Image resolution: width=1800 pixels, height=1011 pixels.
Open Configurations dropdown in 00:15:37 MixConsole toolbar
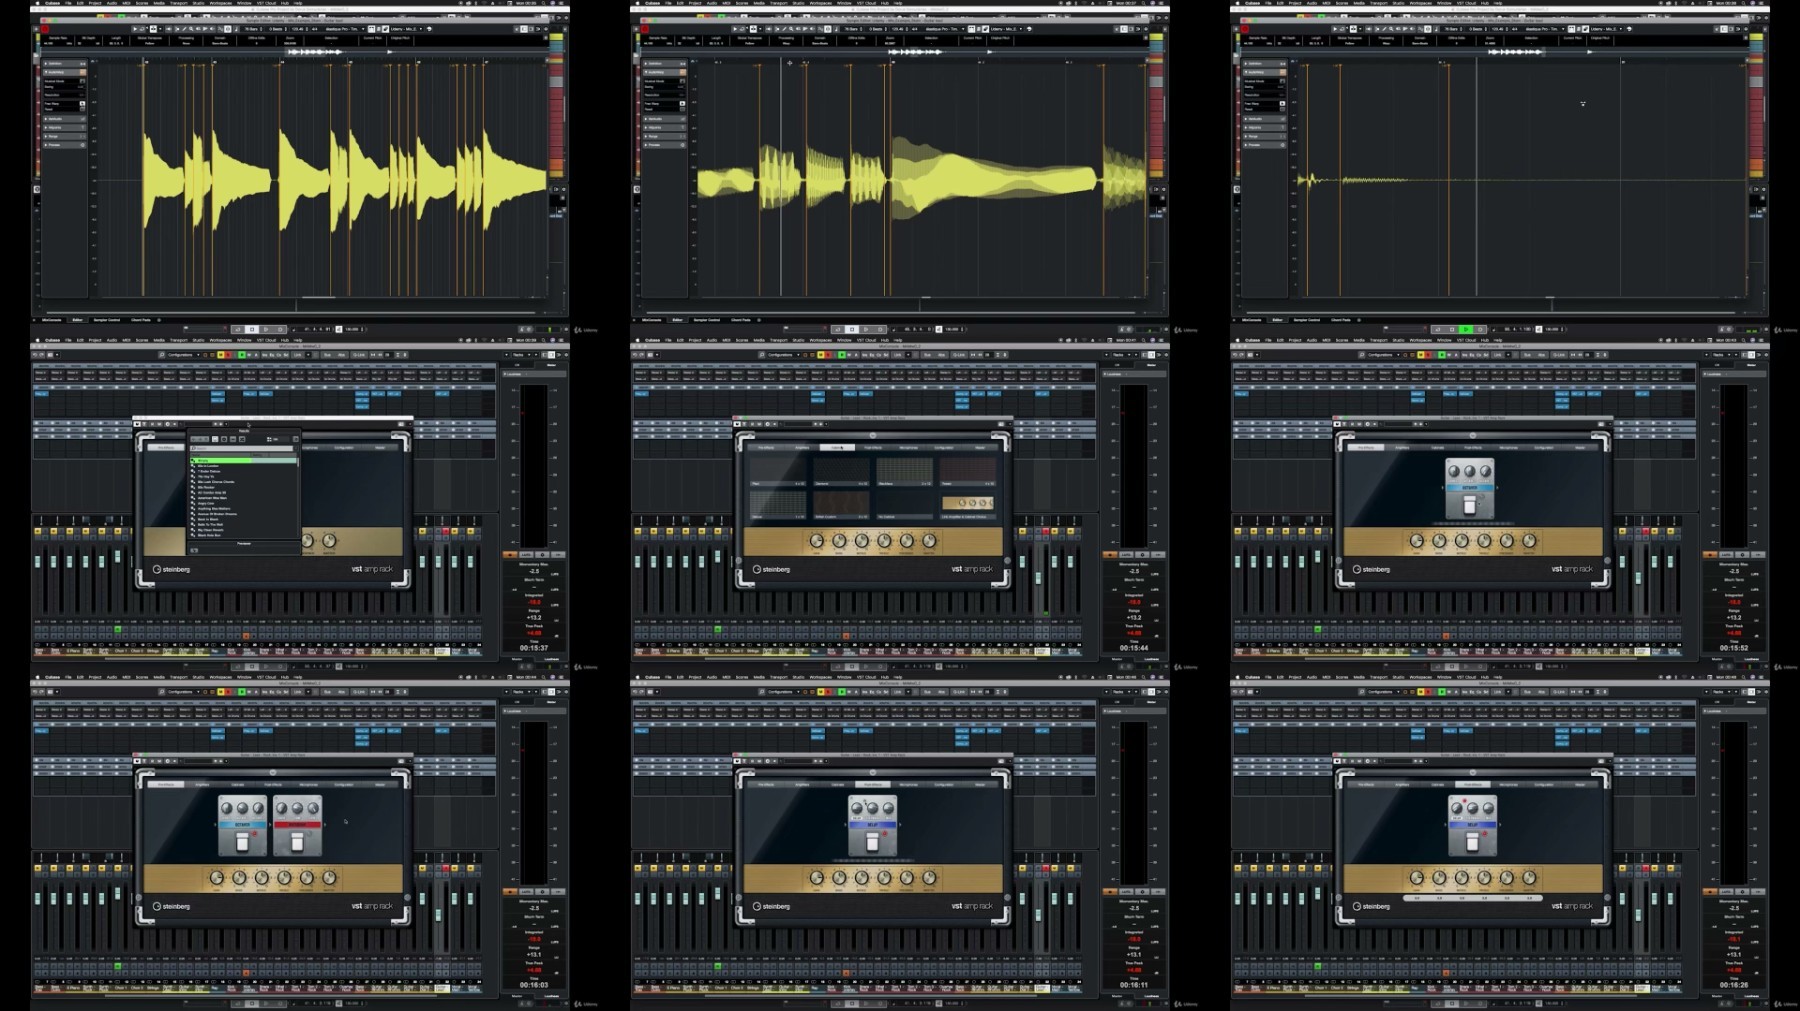[x=183, y=355]
